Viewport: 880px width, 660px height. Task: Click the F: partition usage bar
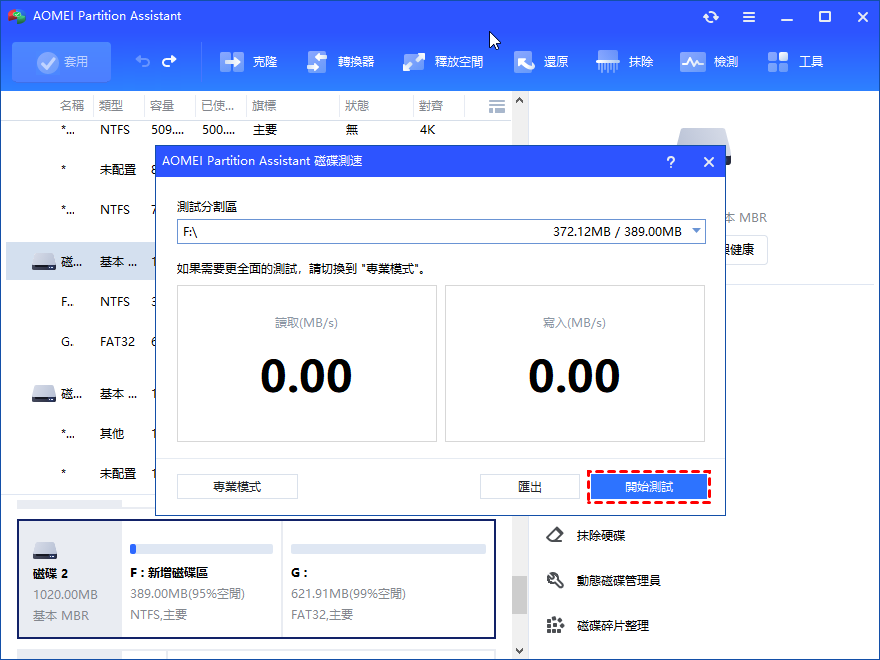201,549
